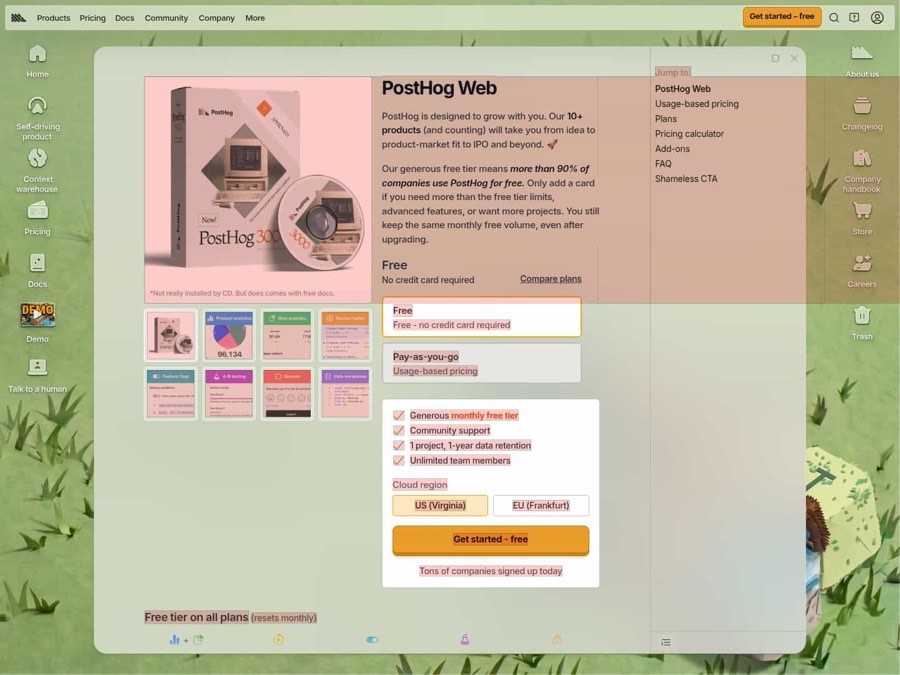
Task: Click the large PostHog 3000 box image
Action: [258, 189]
